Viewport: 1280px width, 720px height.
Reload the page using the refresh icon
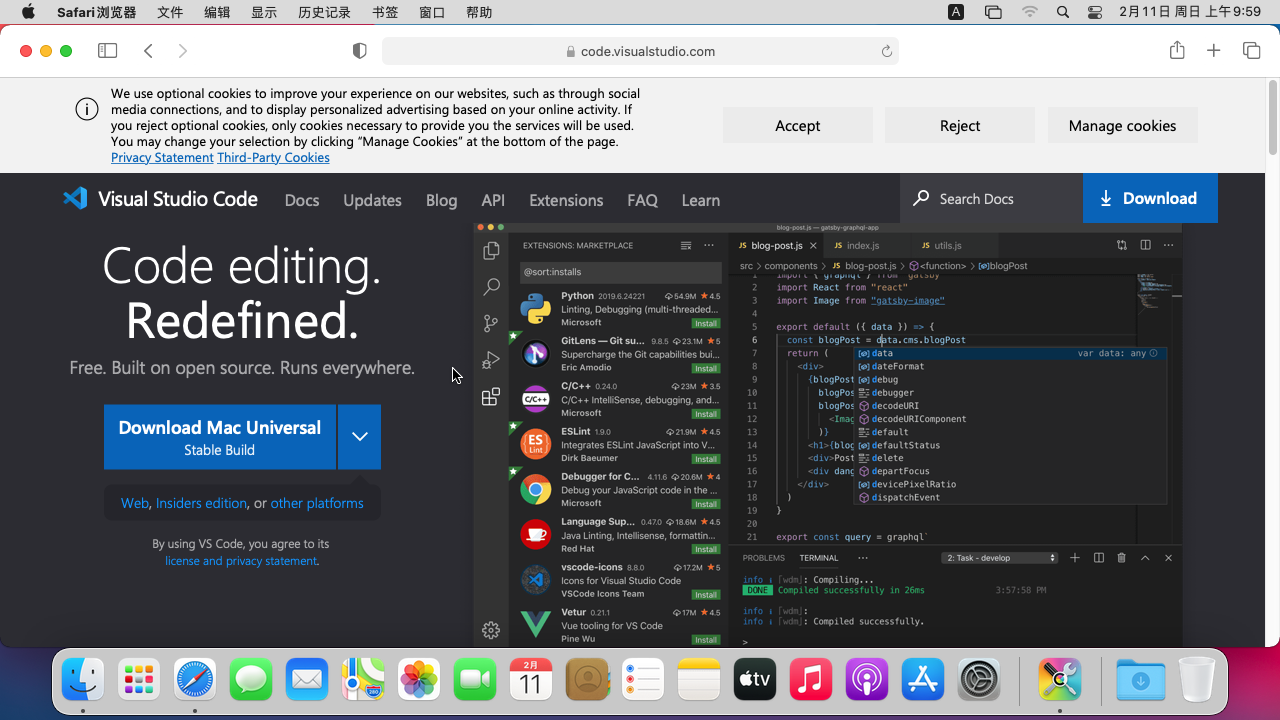[886, 51]
